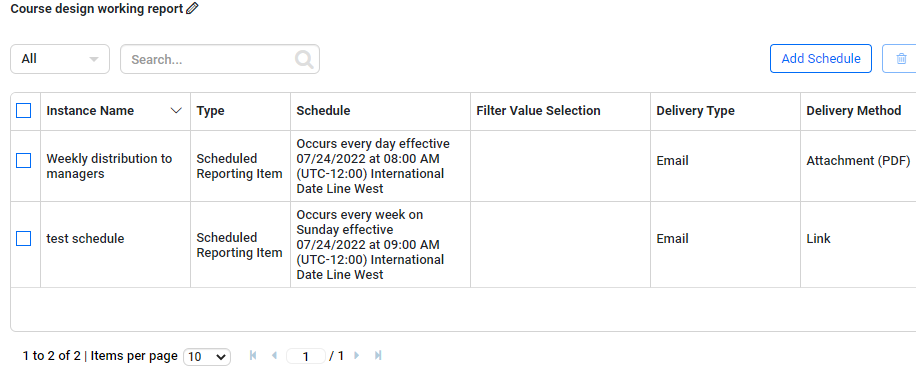916x379 pixels.
Task: Check the test schedule row checkbox
Action: point(23,238)
